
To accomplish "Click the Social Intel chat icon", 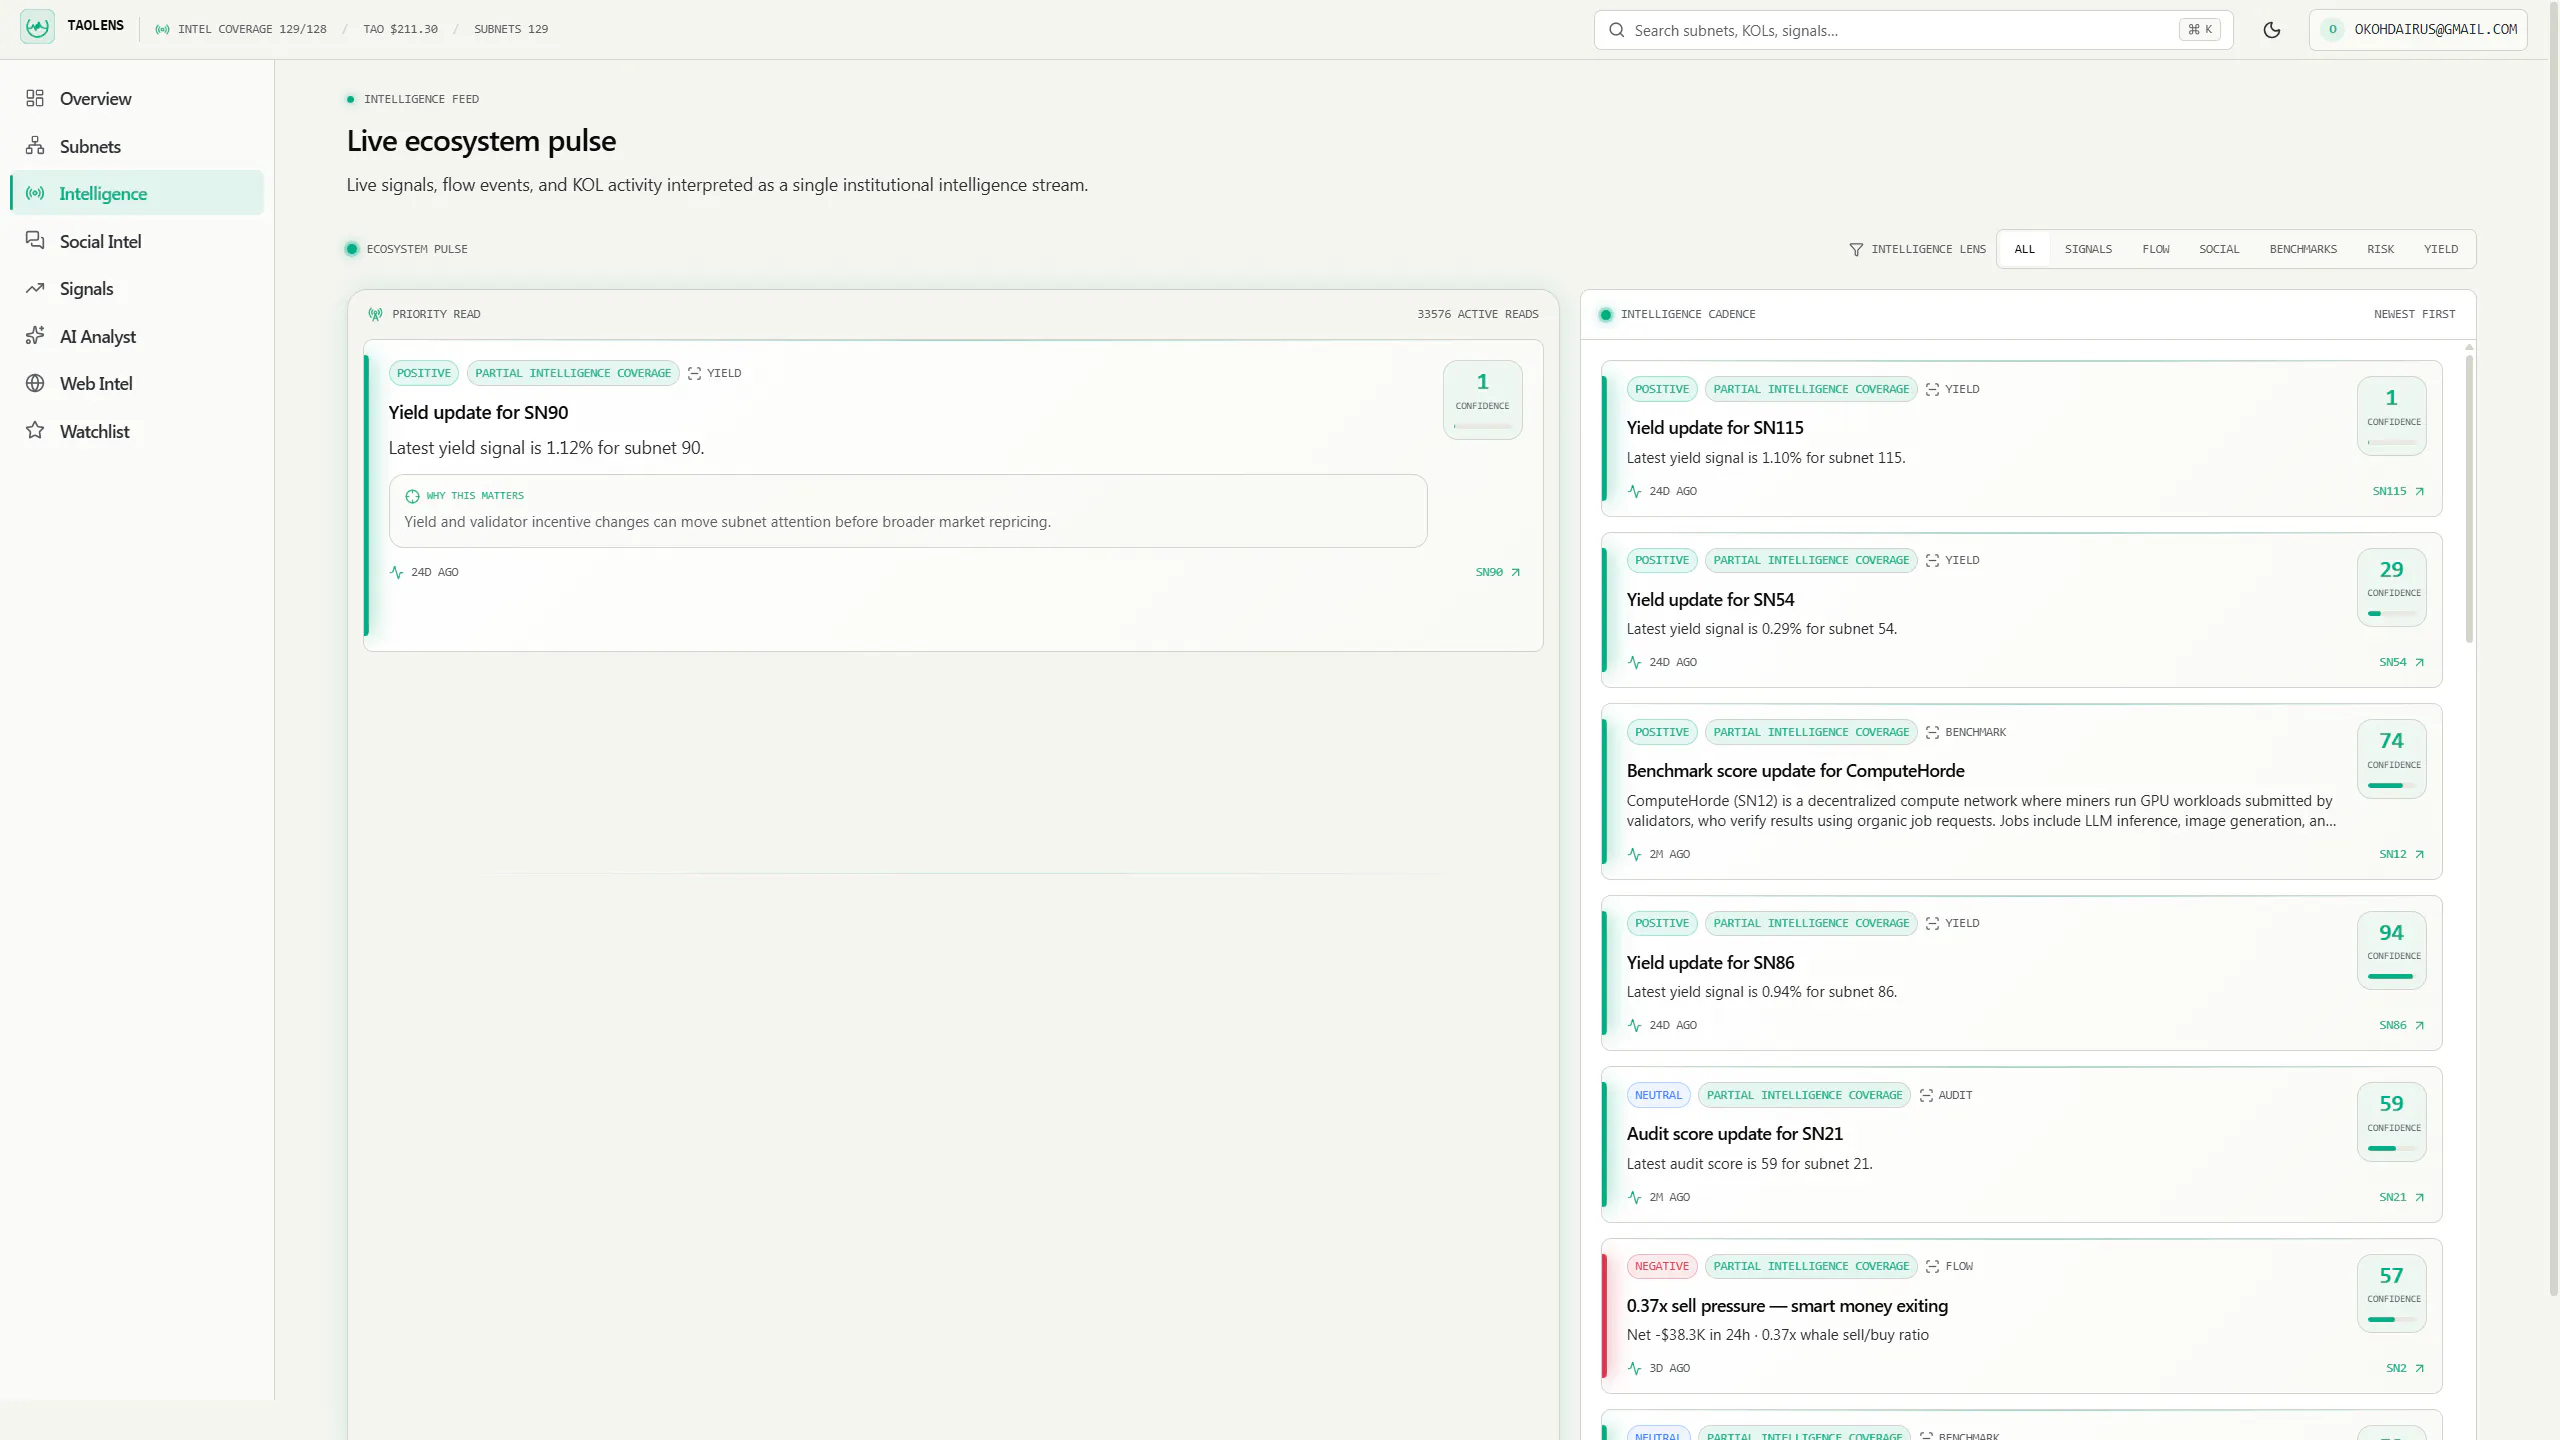I will (35, 241).
